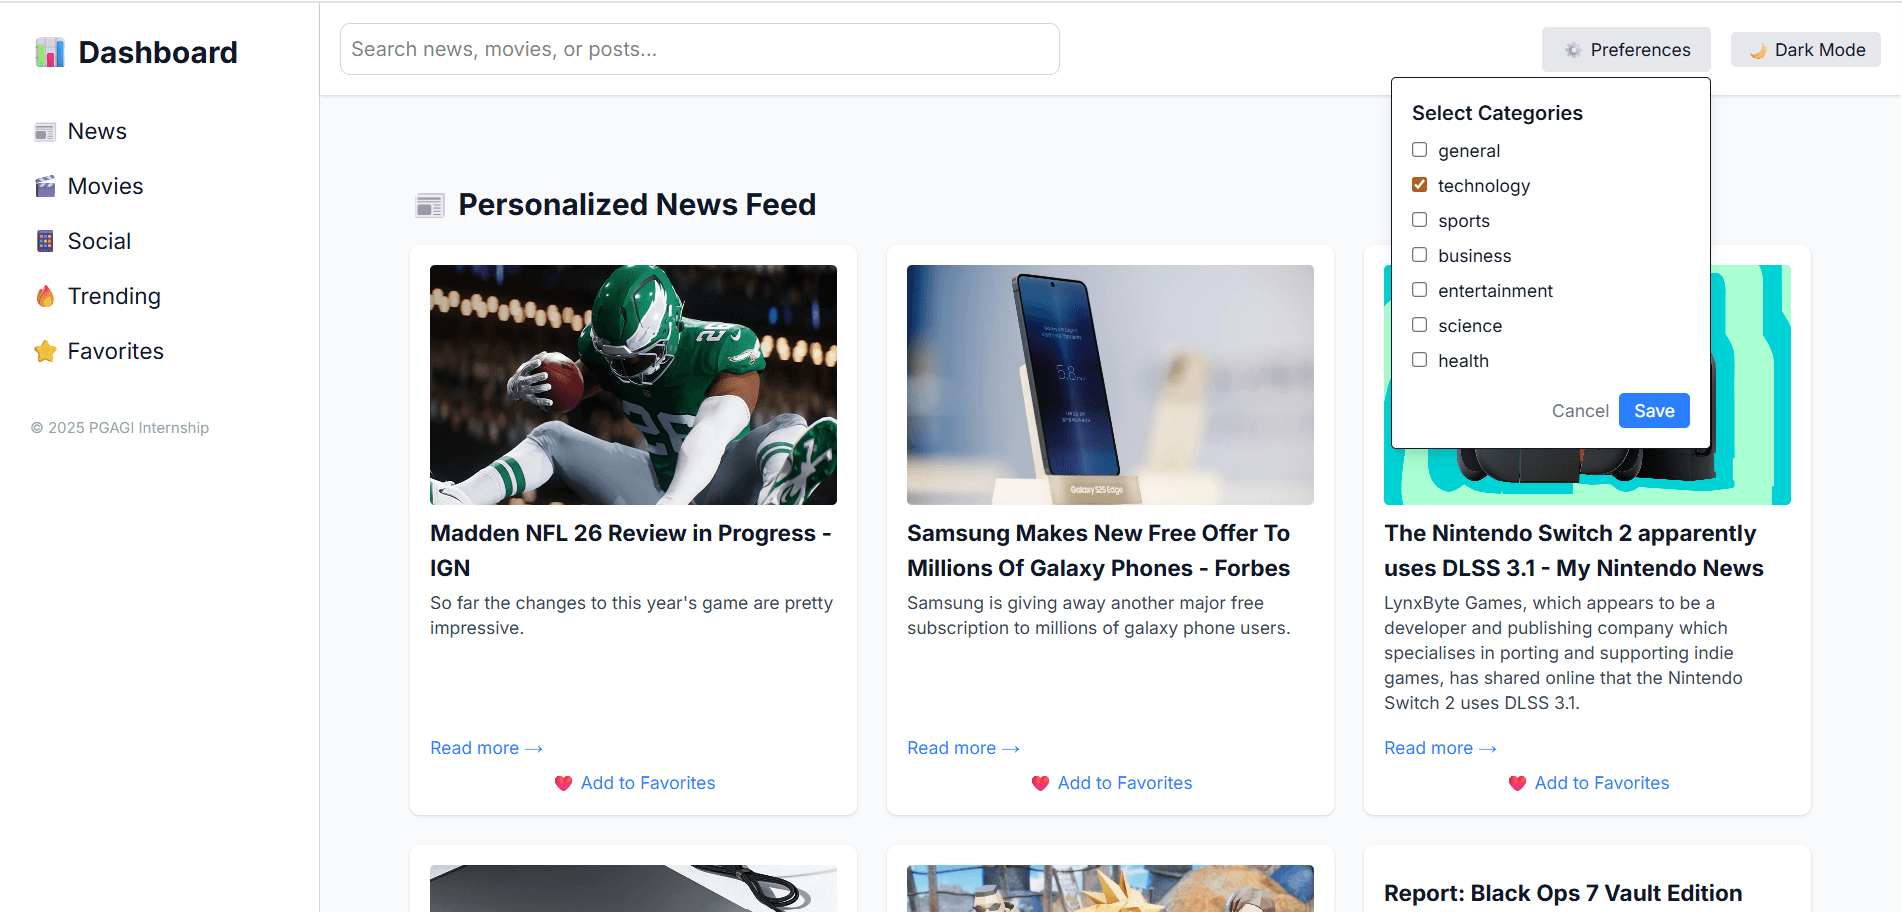Image resolution: width=1902 pixels, height=912 pixels.
Task: Click Samsung Makes New Free Offer headline
Action: click(1099, 551)
